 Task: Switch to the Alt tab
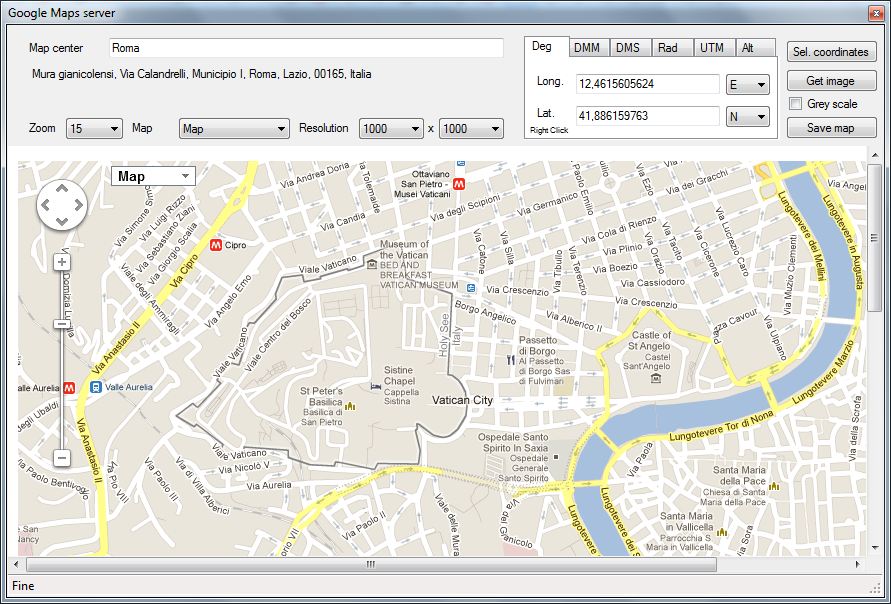tap(755, 48)
